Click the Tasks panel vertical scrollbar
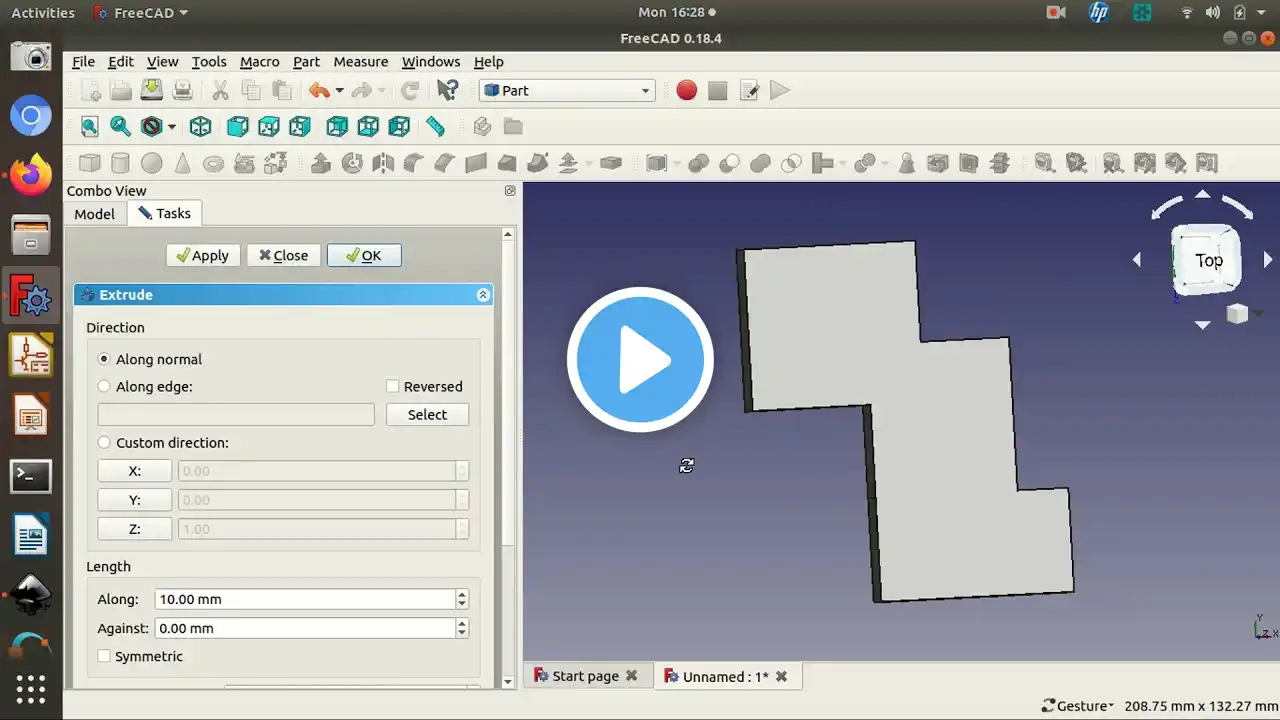This screenshot has height=720, width=1280. (x=508, y=457)
